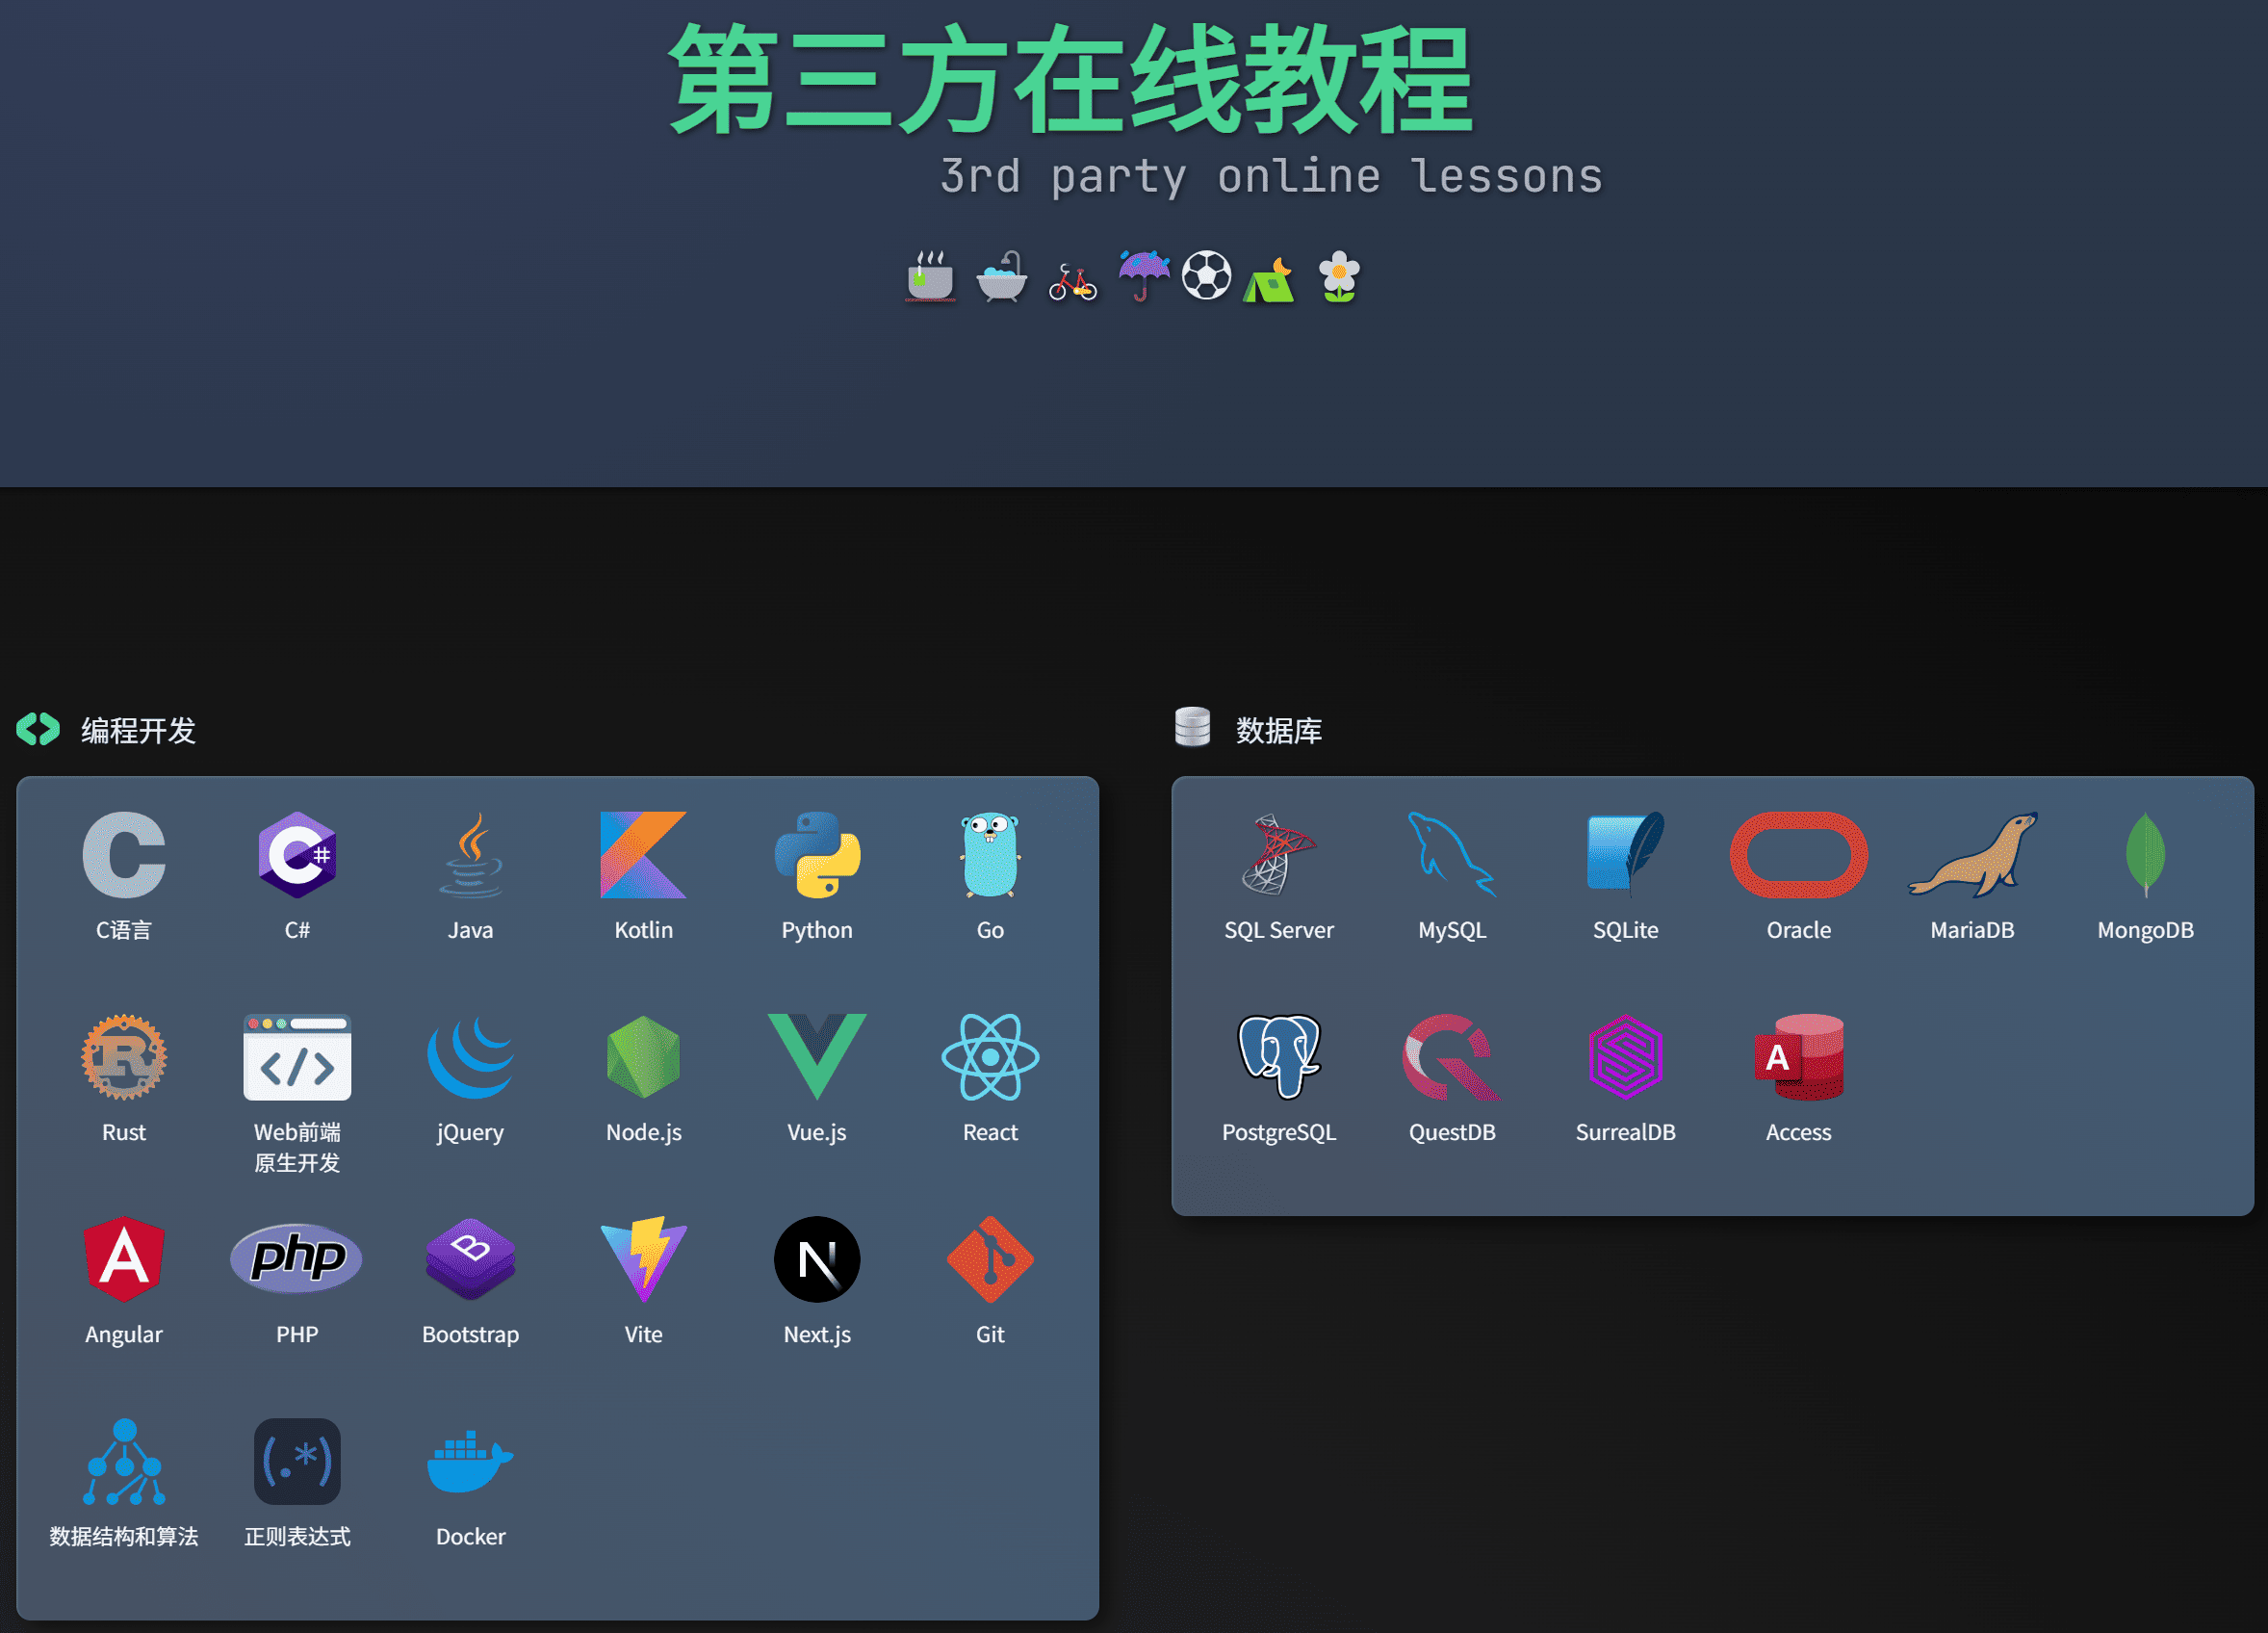Select the Node.js green hexagon icon
Screen dimensions: 2268x1633
pyautogui.click(x=643, y=1057)
